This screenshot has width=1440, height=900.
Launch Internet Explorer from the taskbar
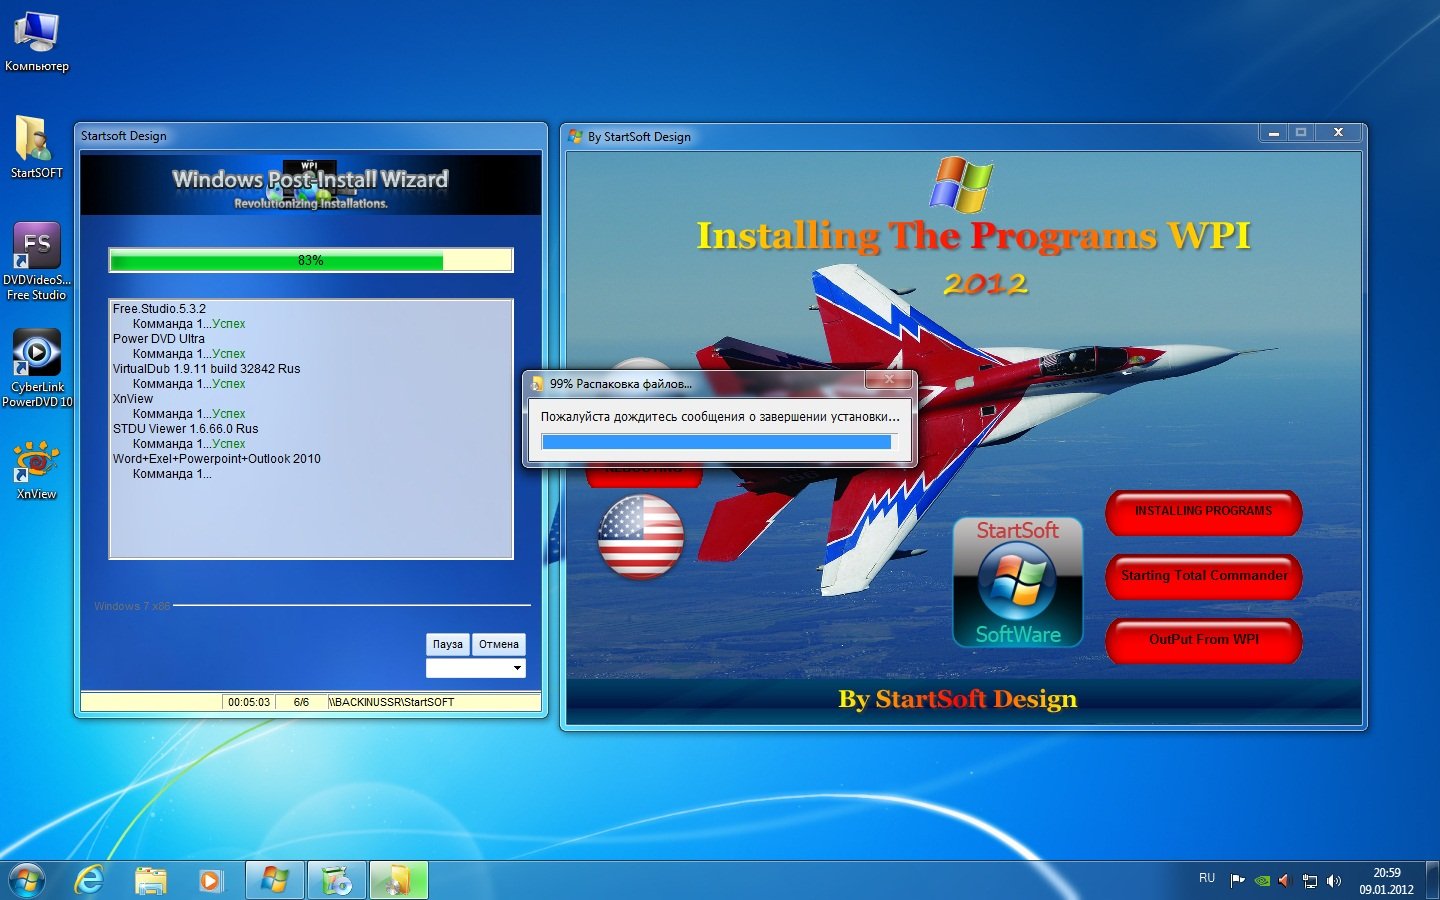coord(90,880)
